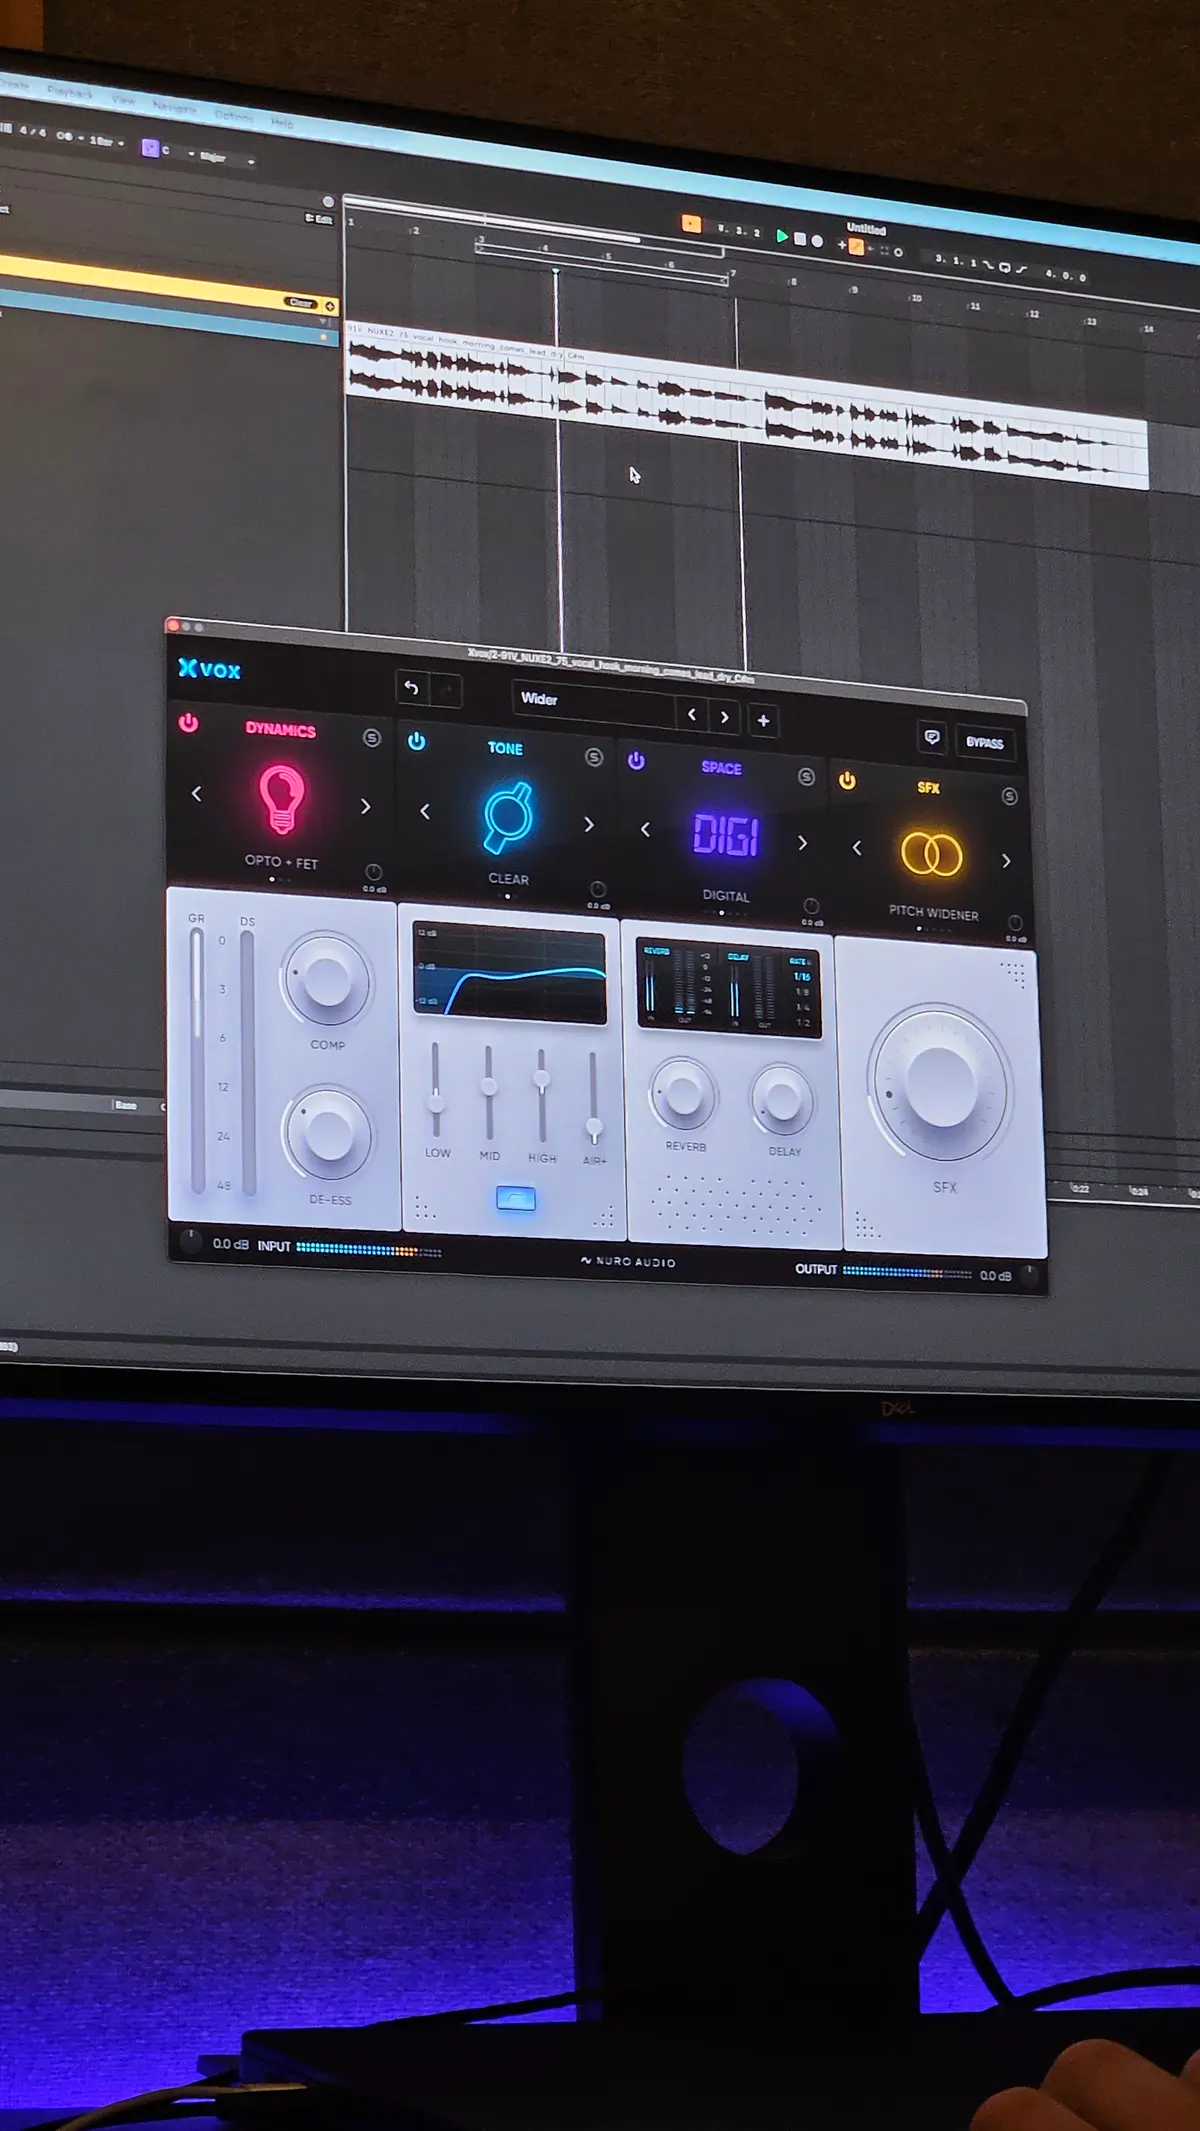Viewport: 1200px width, 2131px height.
Task: Click the Bypass button
Action: tap(985, 743)
